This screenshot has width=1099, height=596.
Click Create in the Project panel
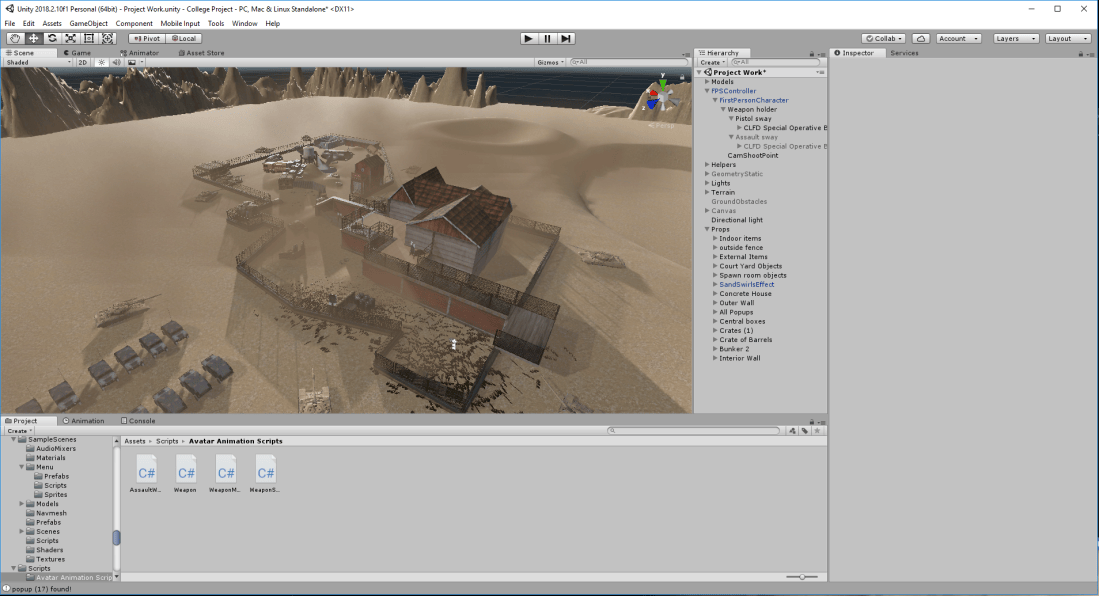point(19,431)
